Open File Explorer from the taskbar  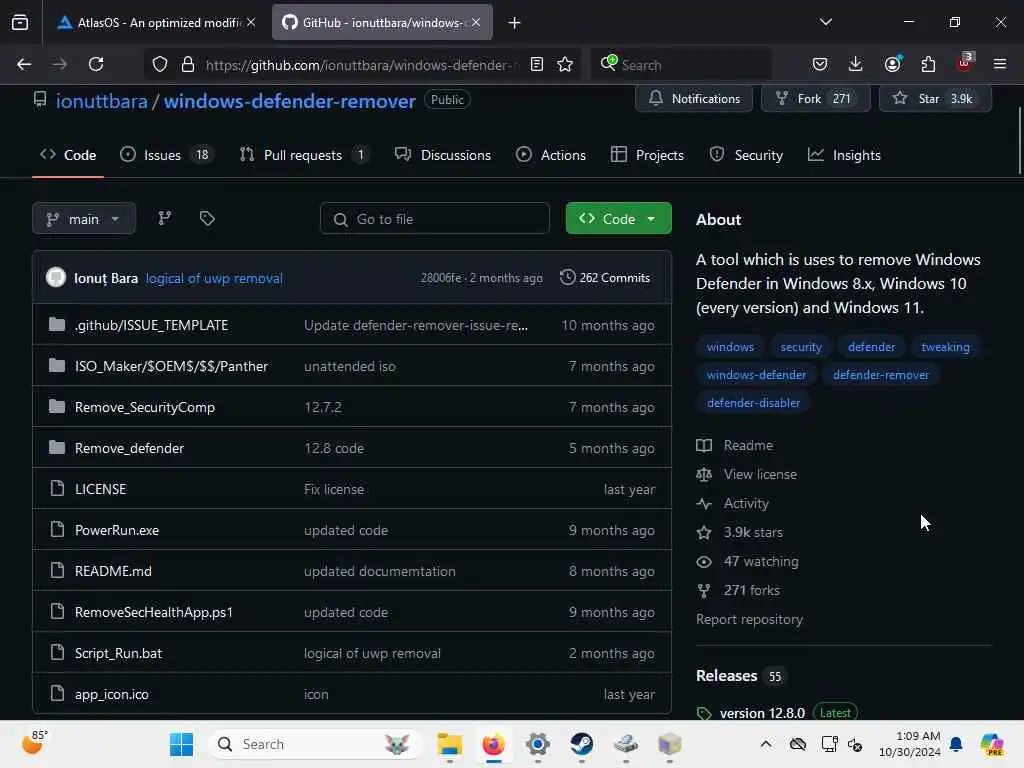pyautogui.click(x=449, y=744)
